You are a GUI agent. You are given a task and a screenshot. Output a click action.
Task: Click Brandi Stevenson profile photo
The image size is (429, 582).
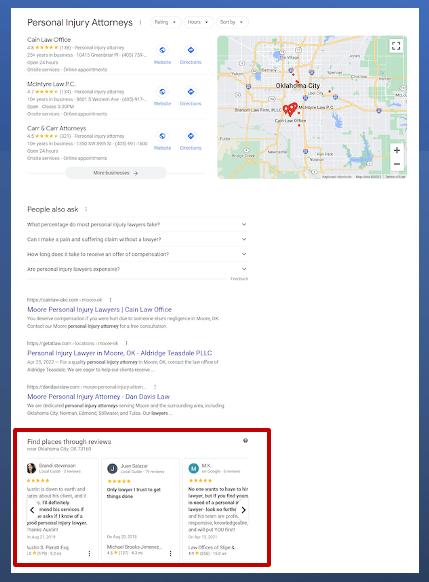point(32,468)
